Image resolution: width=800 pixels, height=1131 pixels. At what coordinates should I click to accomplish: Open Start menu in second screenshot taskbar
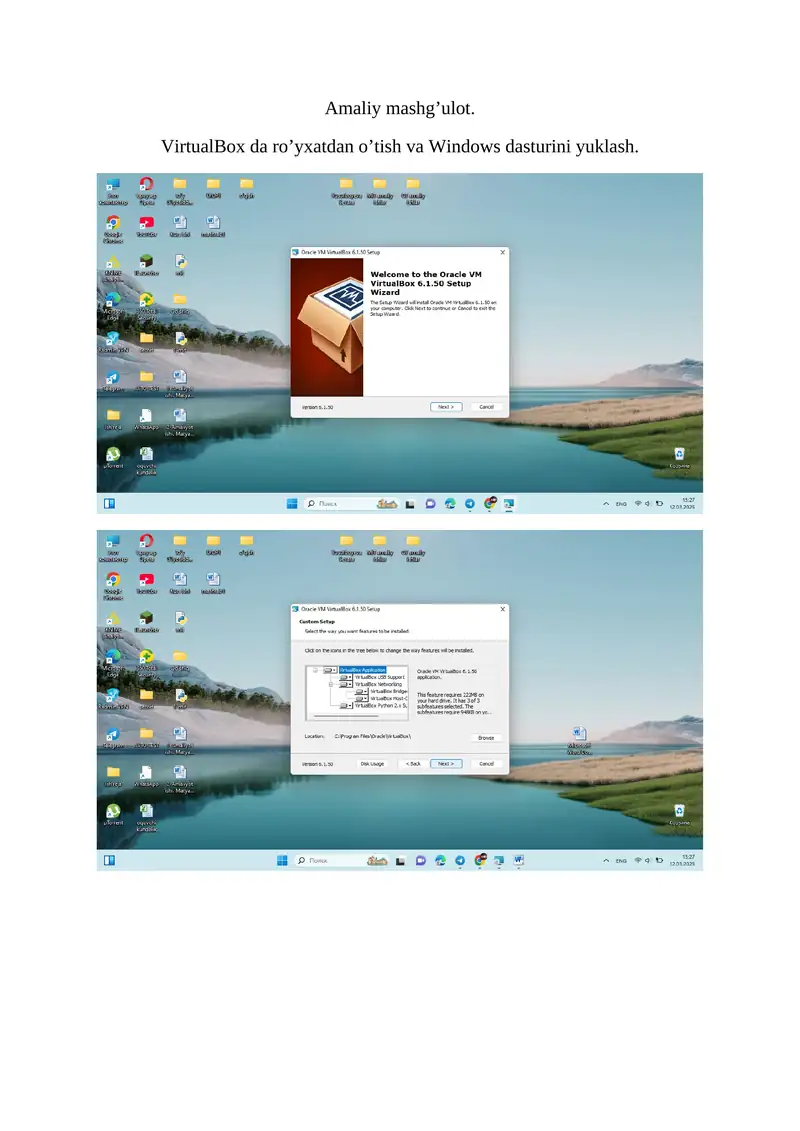[282, 861]
